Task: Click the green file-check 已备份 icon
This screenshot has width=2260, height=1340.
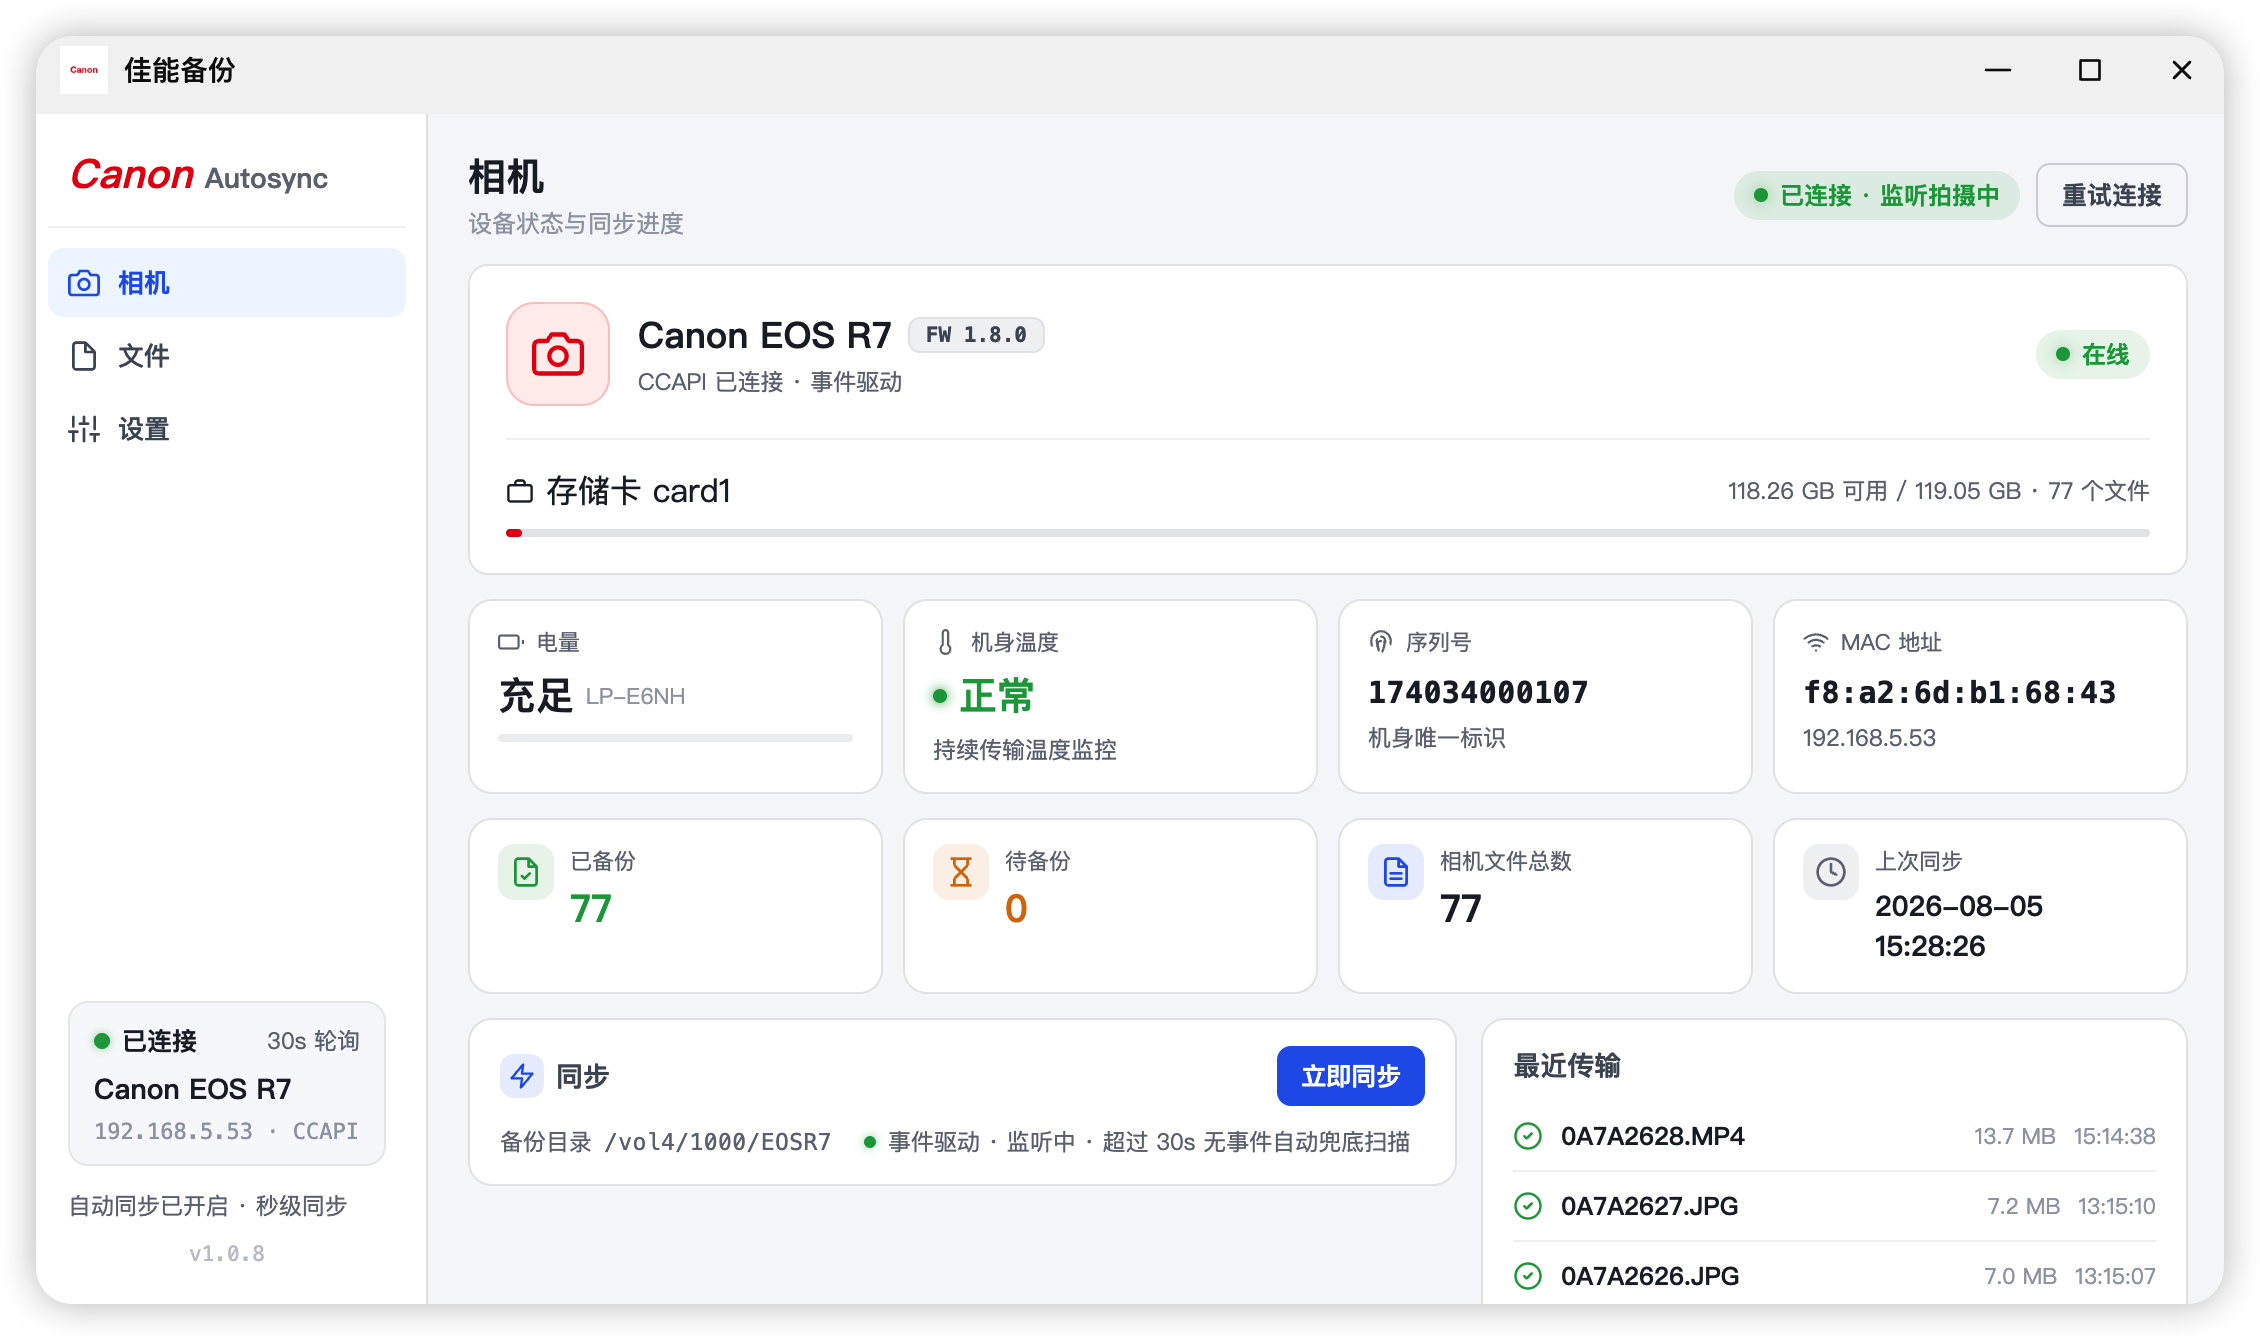Action: click(526, 872)
